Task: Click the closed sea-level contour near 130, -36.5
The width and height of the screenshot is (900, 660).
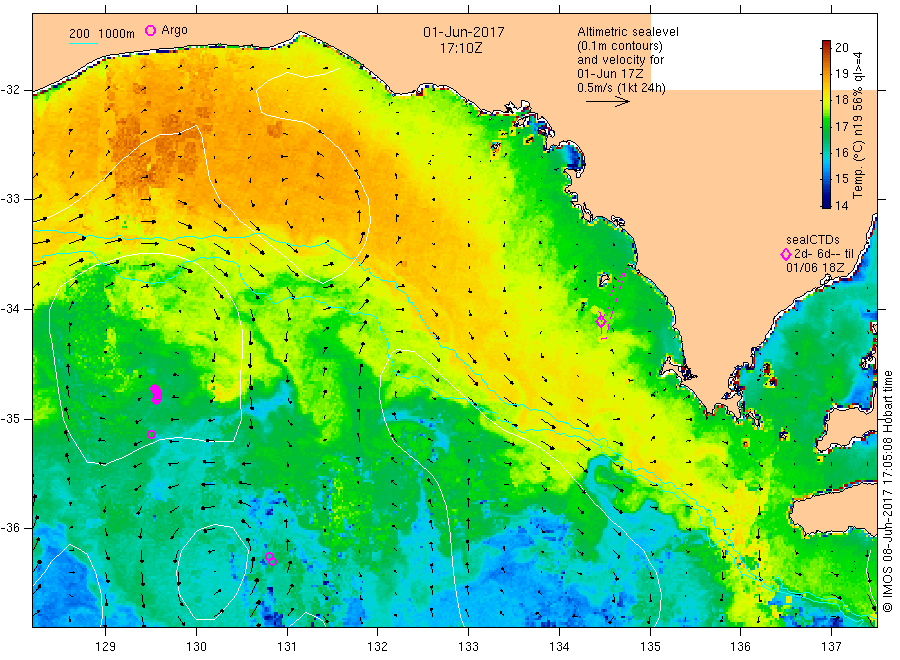Action: (x=212, y=572)
